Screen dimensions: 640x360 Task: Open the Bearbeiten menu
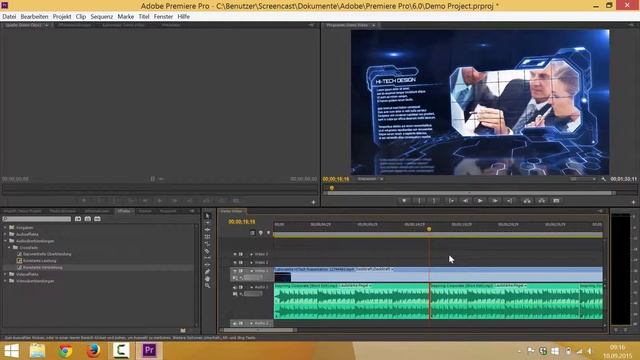tap(34, 16)
